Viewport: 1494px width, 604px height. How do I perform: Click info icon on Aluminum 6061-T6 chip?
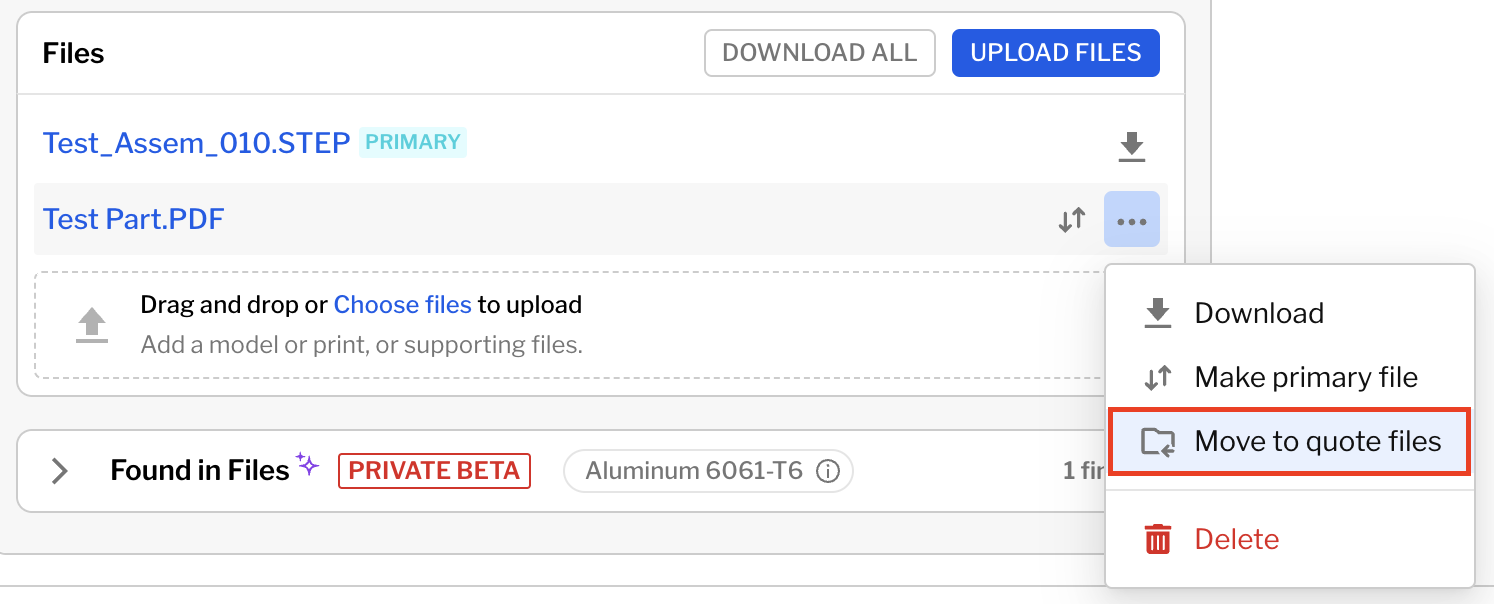827,471
